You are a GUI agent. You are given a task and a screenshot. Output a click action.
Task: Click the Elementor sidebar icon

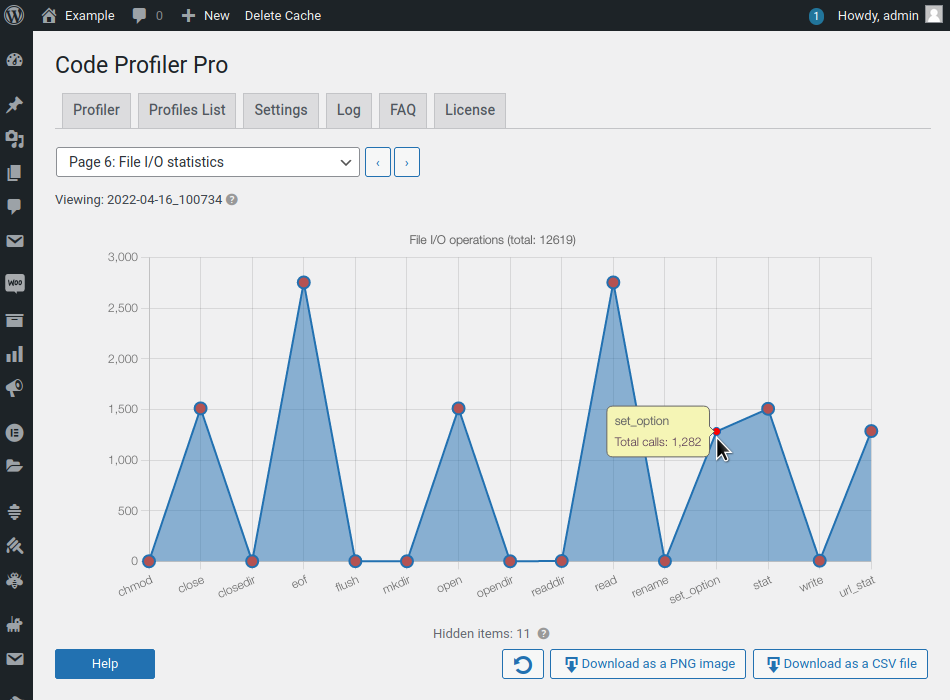point(15,432)
